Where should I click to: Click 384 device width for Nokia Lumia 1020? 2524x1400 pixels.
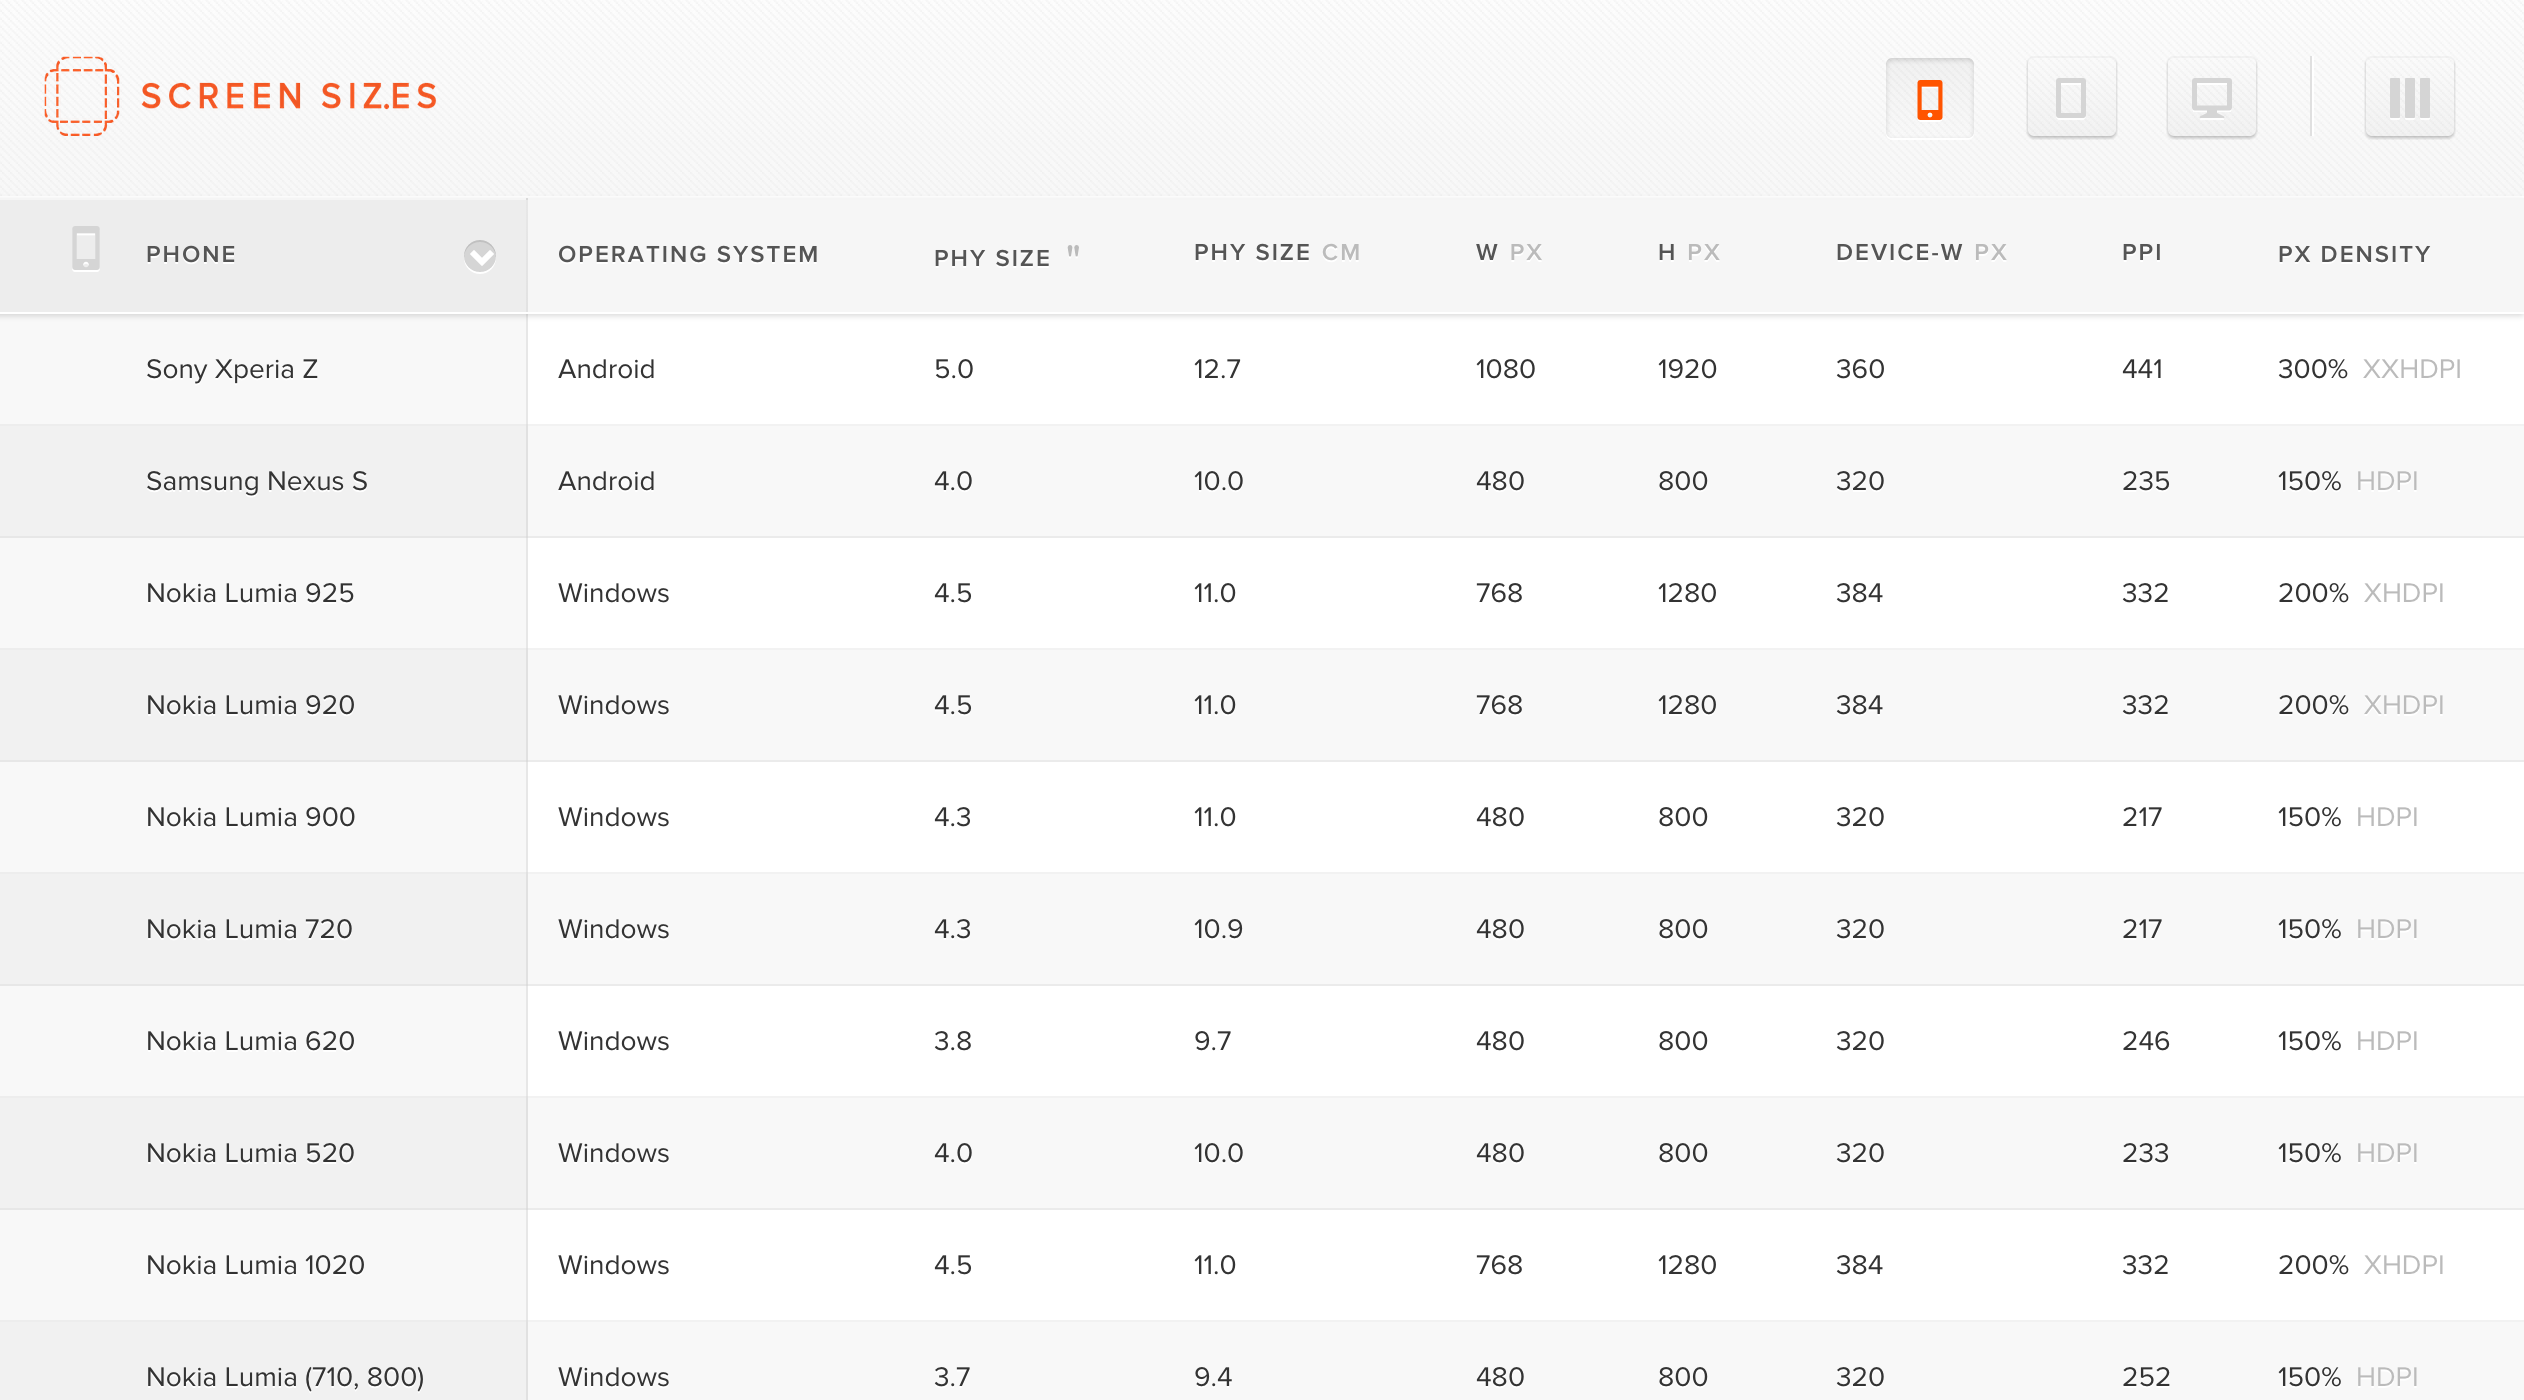click(x=1859, y=1265)
